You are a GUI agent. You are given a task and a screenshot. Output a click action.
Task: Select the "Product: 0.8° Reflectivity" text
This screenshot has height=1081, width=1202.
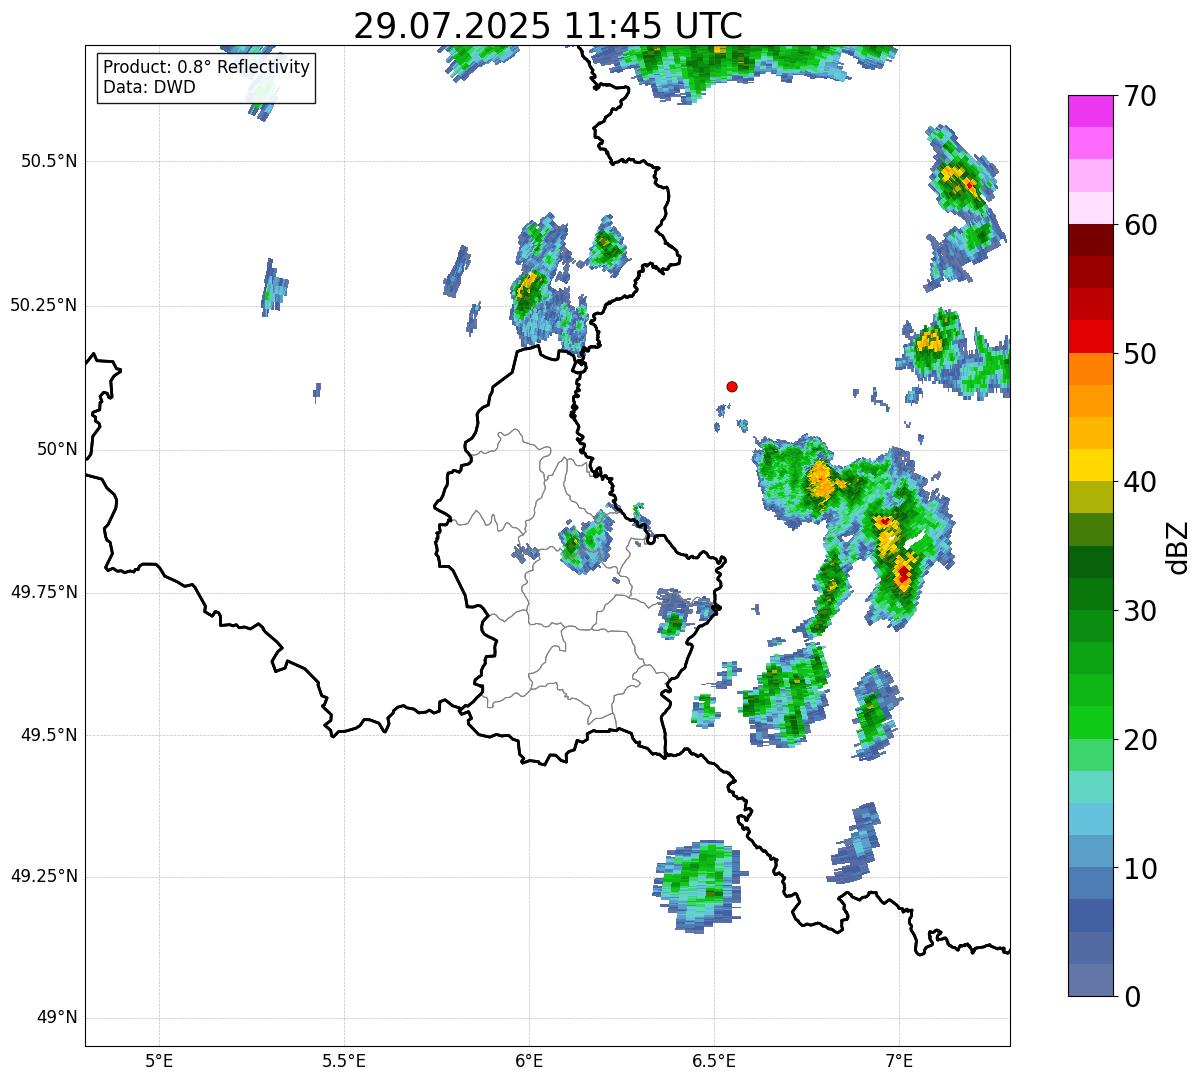(206, 67)
